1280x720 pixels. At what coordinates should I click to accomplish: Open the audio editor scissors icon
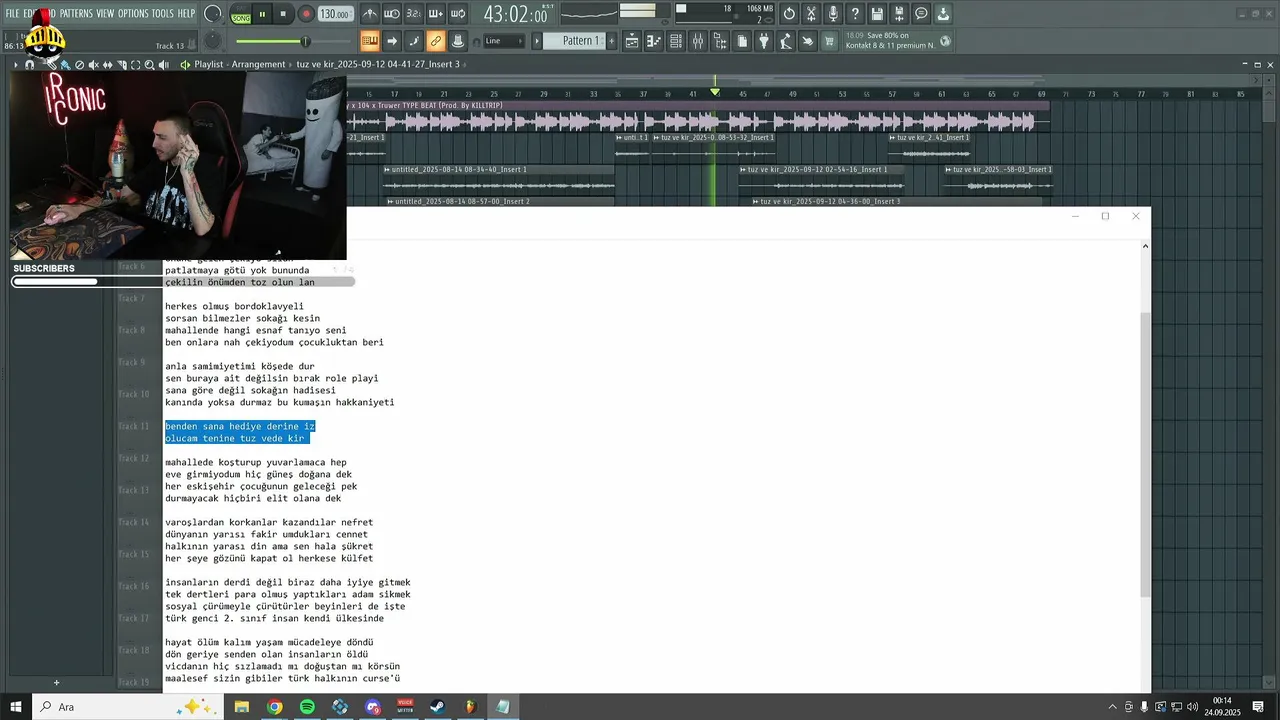click(x=811, y=14)
